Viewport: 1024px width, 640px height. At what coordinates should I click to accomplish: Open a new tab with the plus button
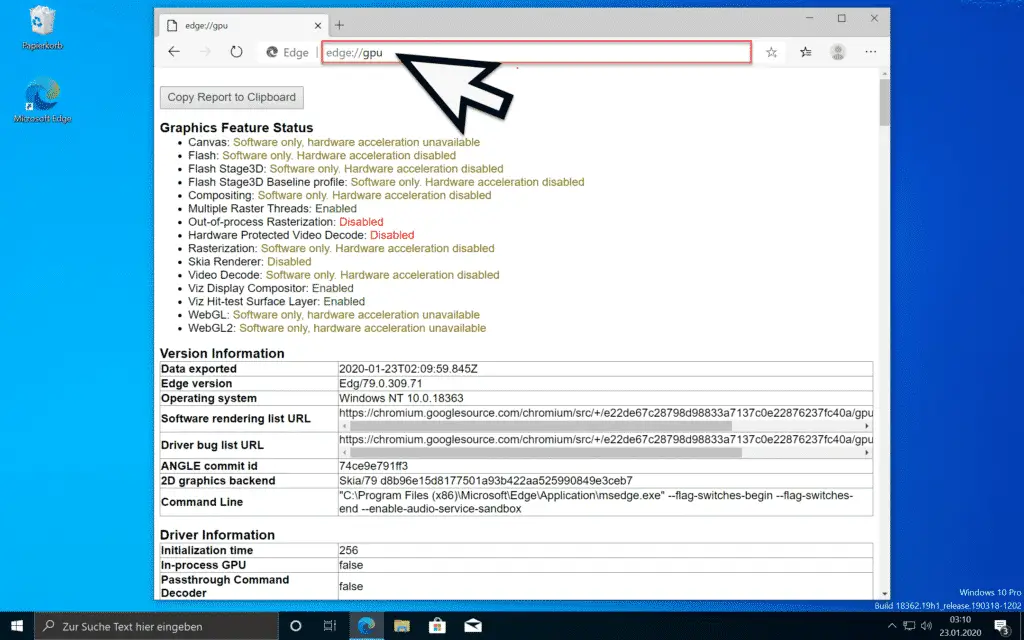coord(339,25)
